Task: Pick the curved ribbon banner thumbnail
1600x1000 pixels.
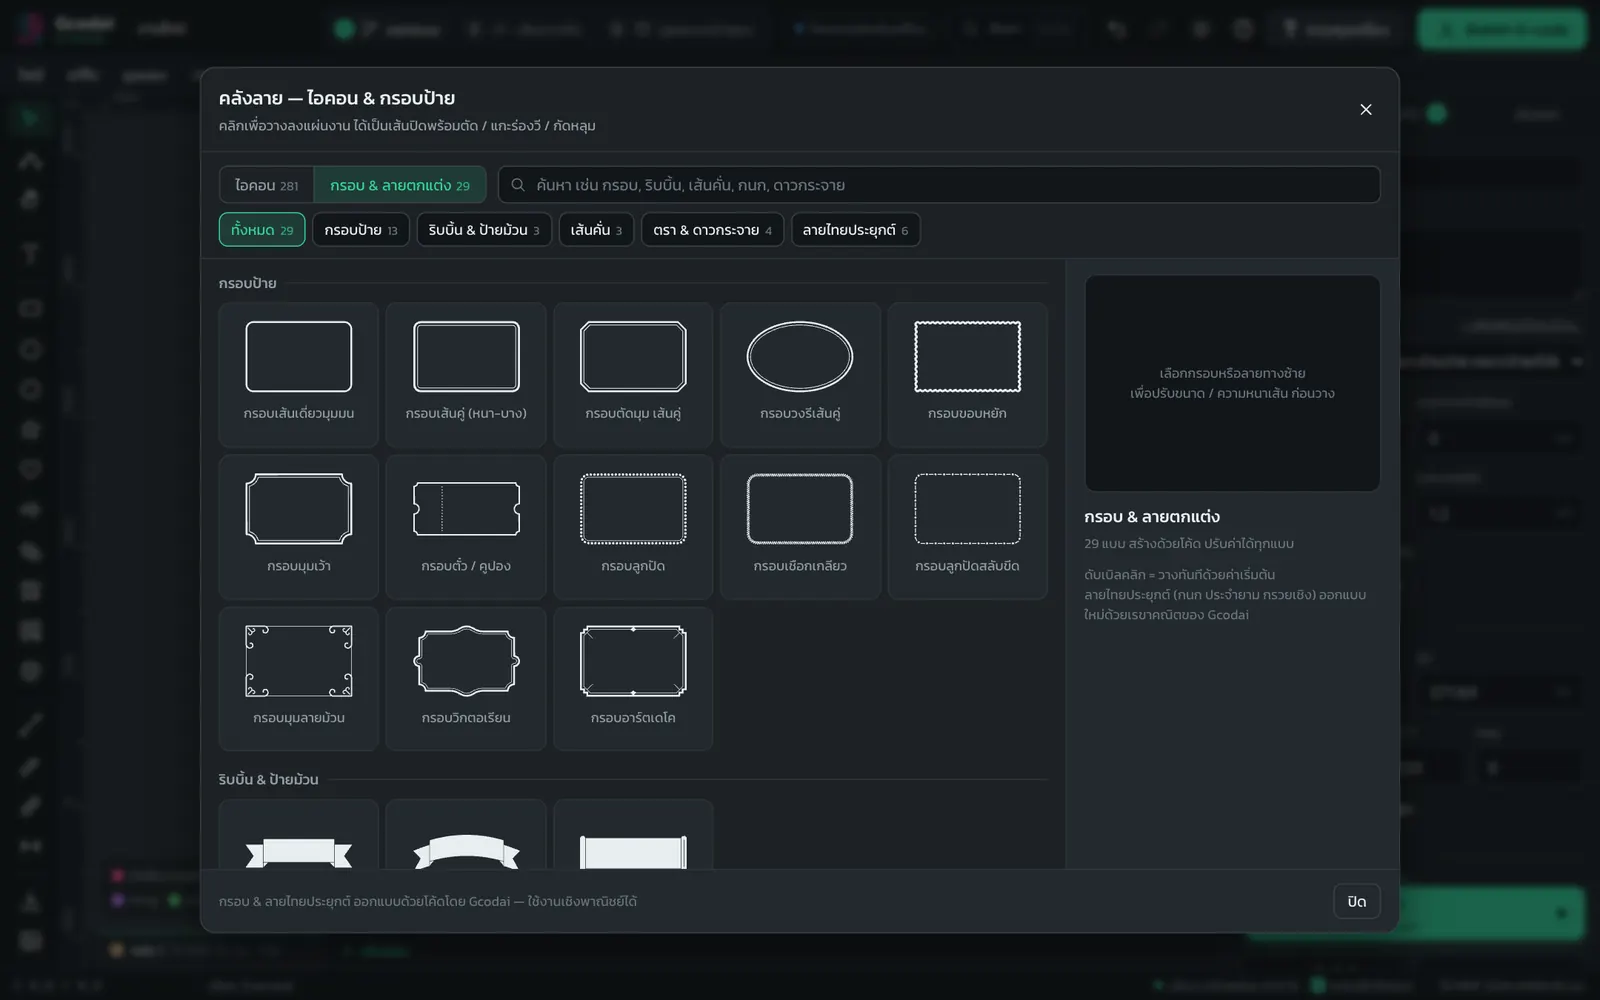Action: [x=466, y=835]
